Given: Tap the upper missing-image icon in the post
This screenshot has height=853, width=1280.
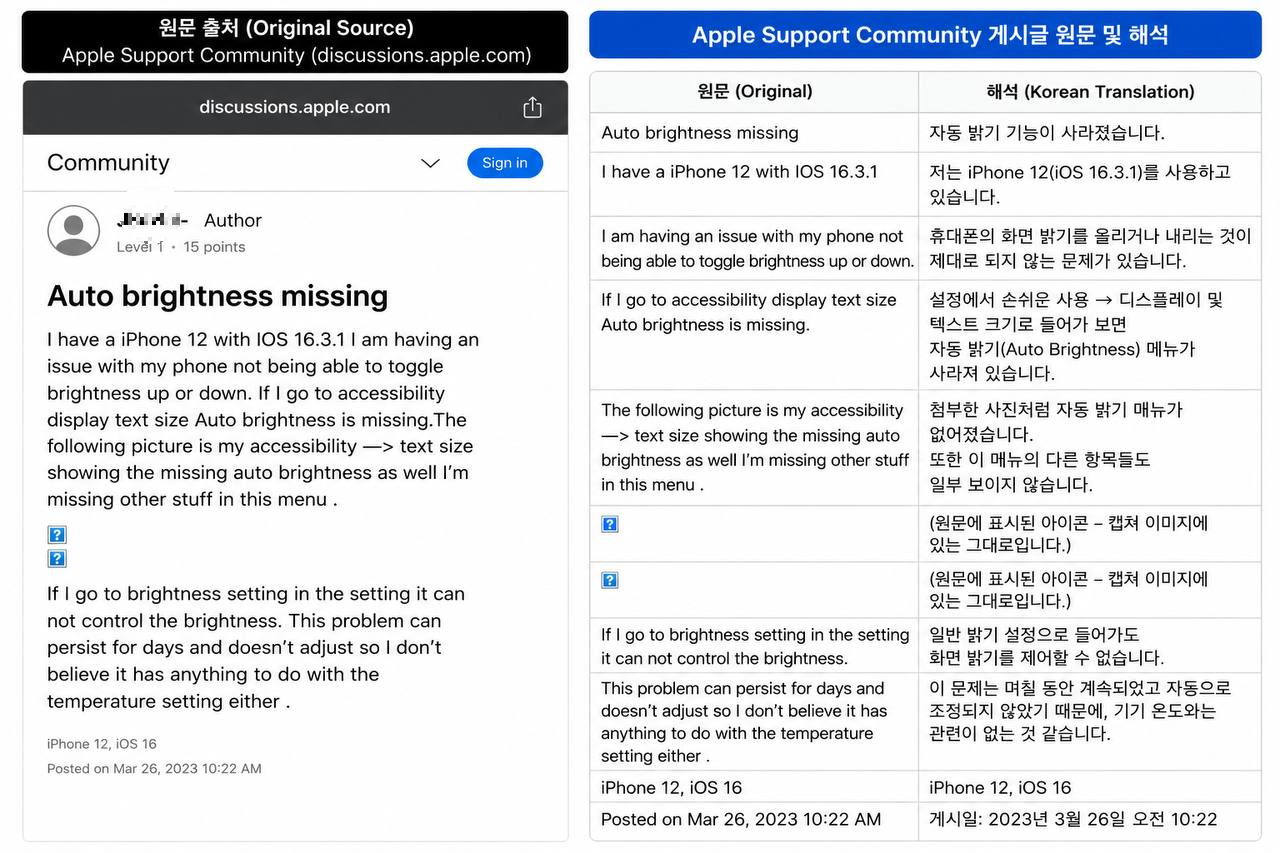Looking at the screenshot, I should click(57, 535).
